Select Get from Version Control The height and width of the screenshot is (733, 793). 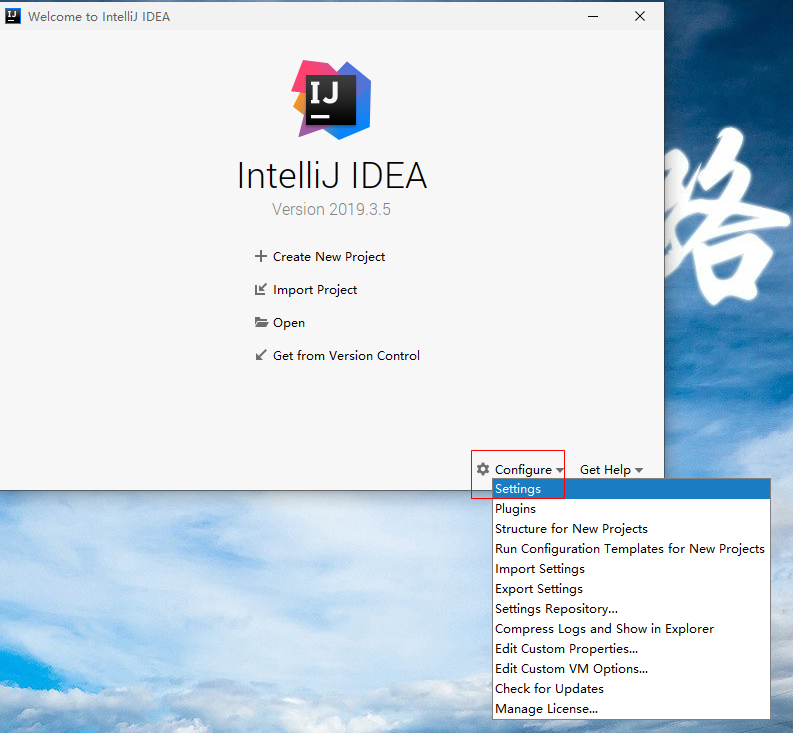[346, 356]
